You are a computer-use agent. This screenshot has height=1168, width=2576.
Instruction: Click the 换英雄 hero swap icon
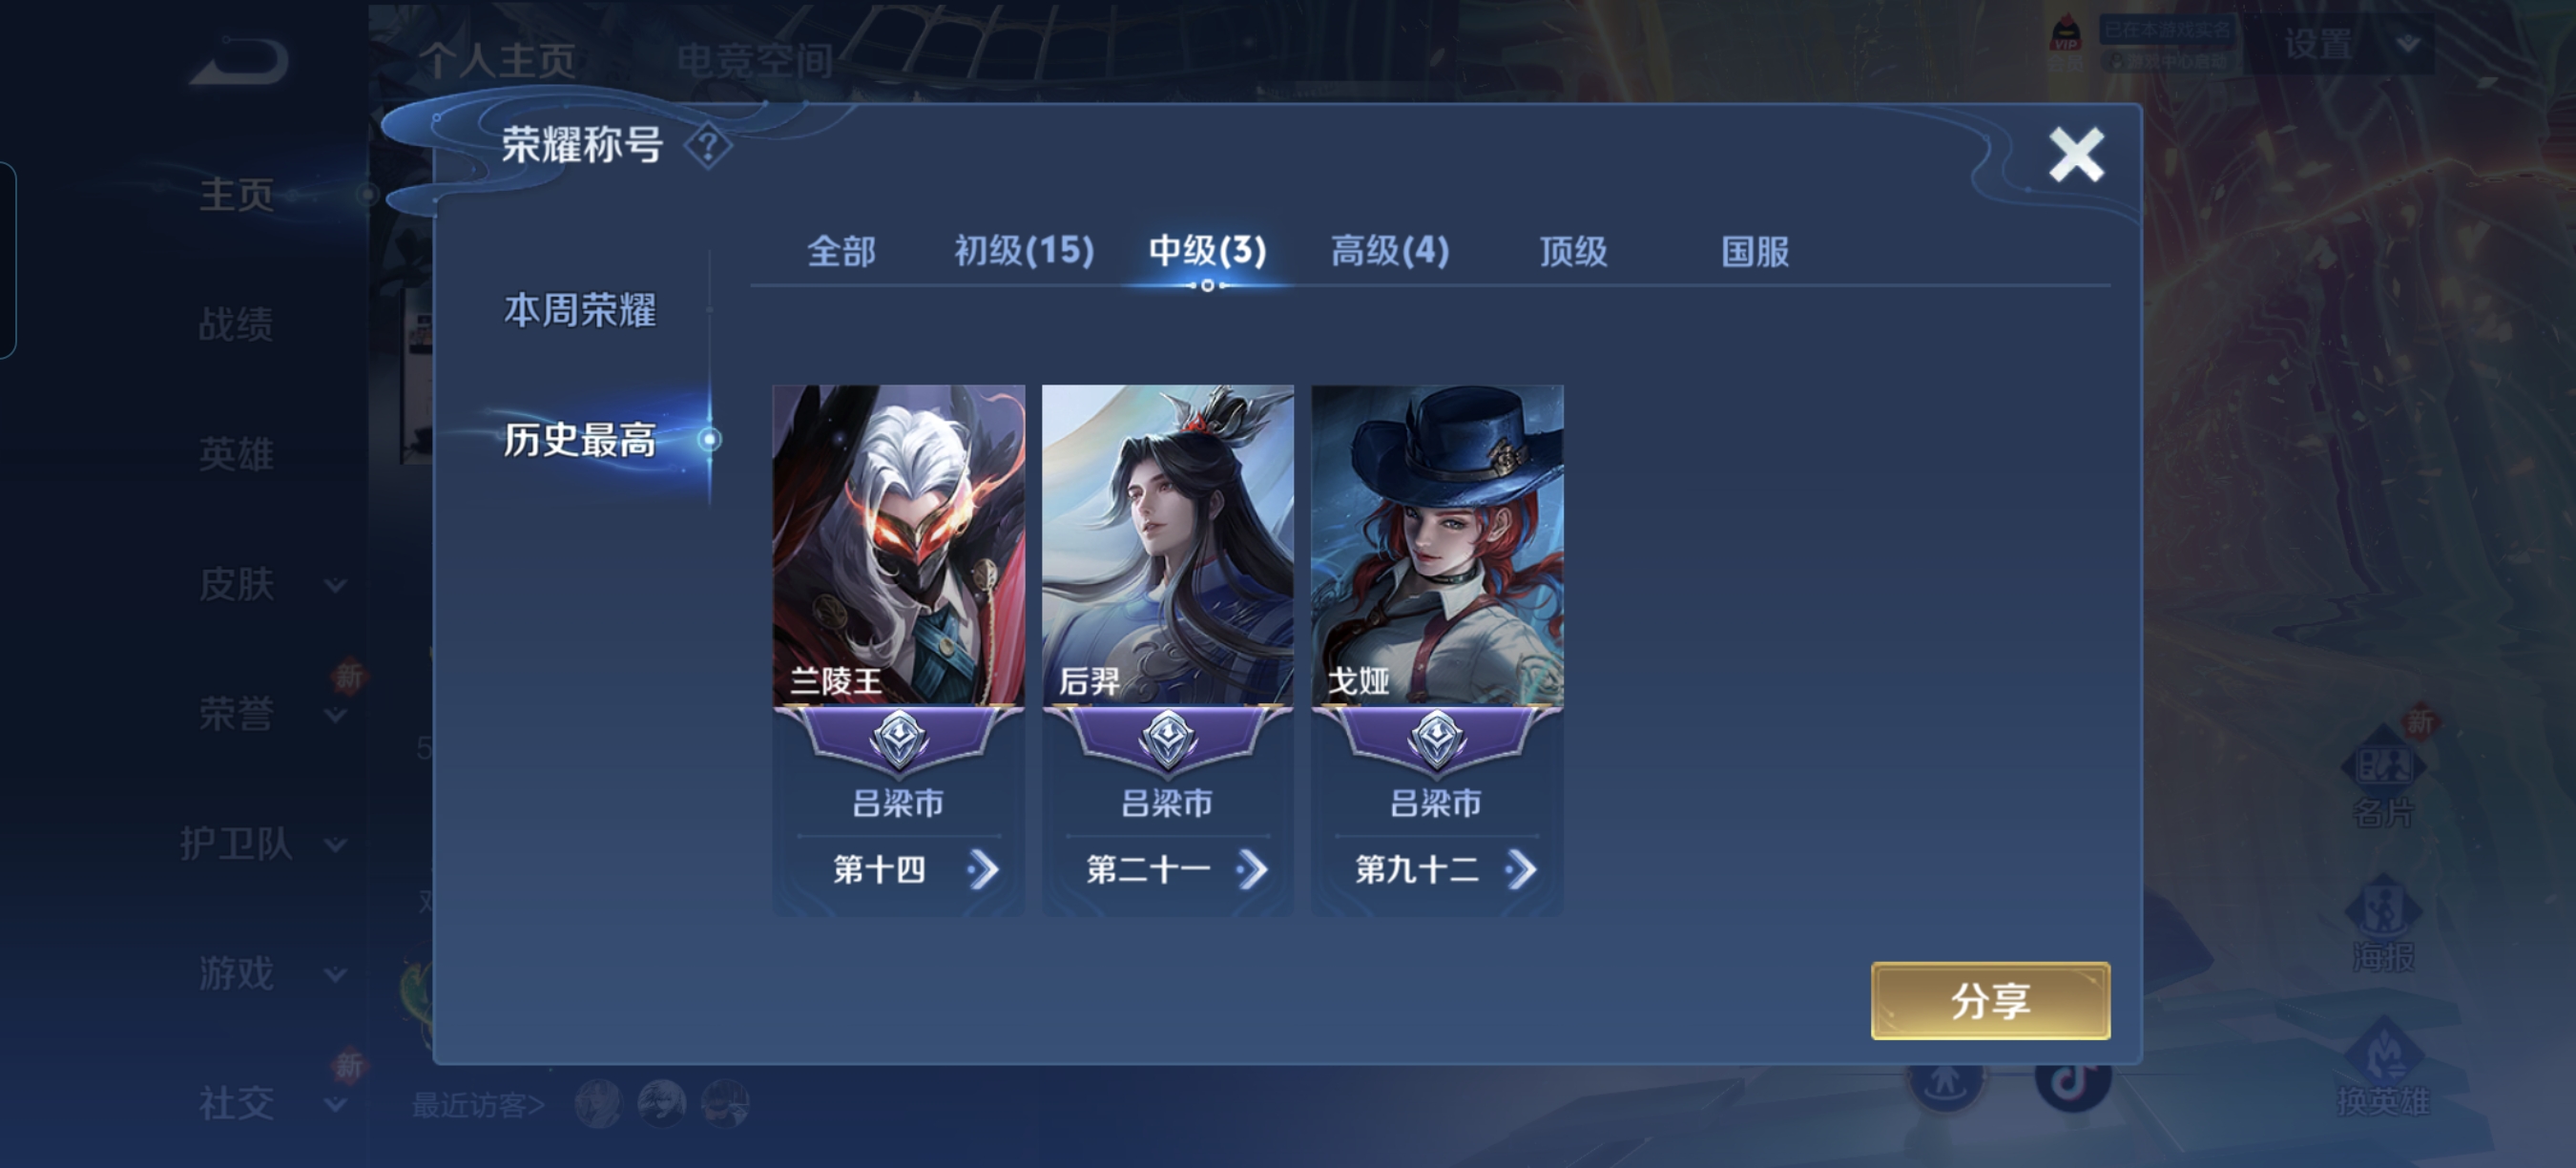point(2383,1066)
